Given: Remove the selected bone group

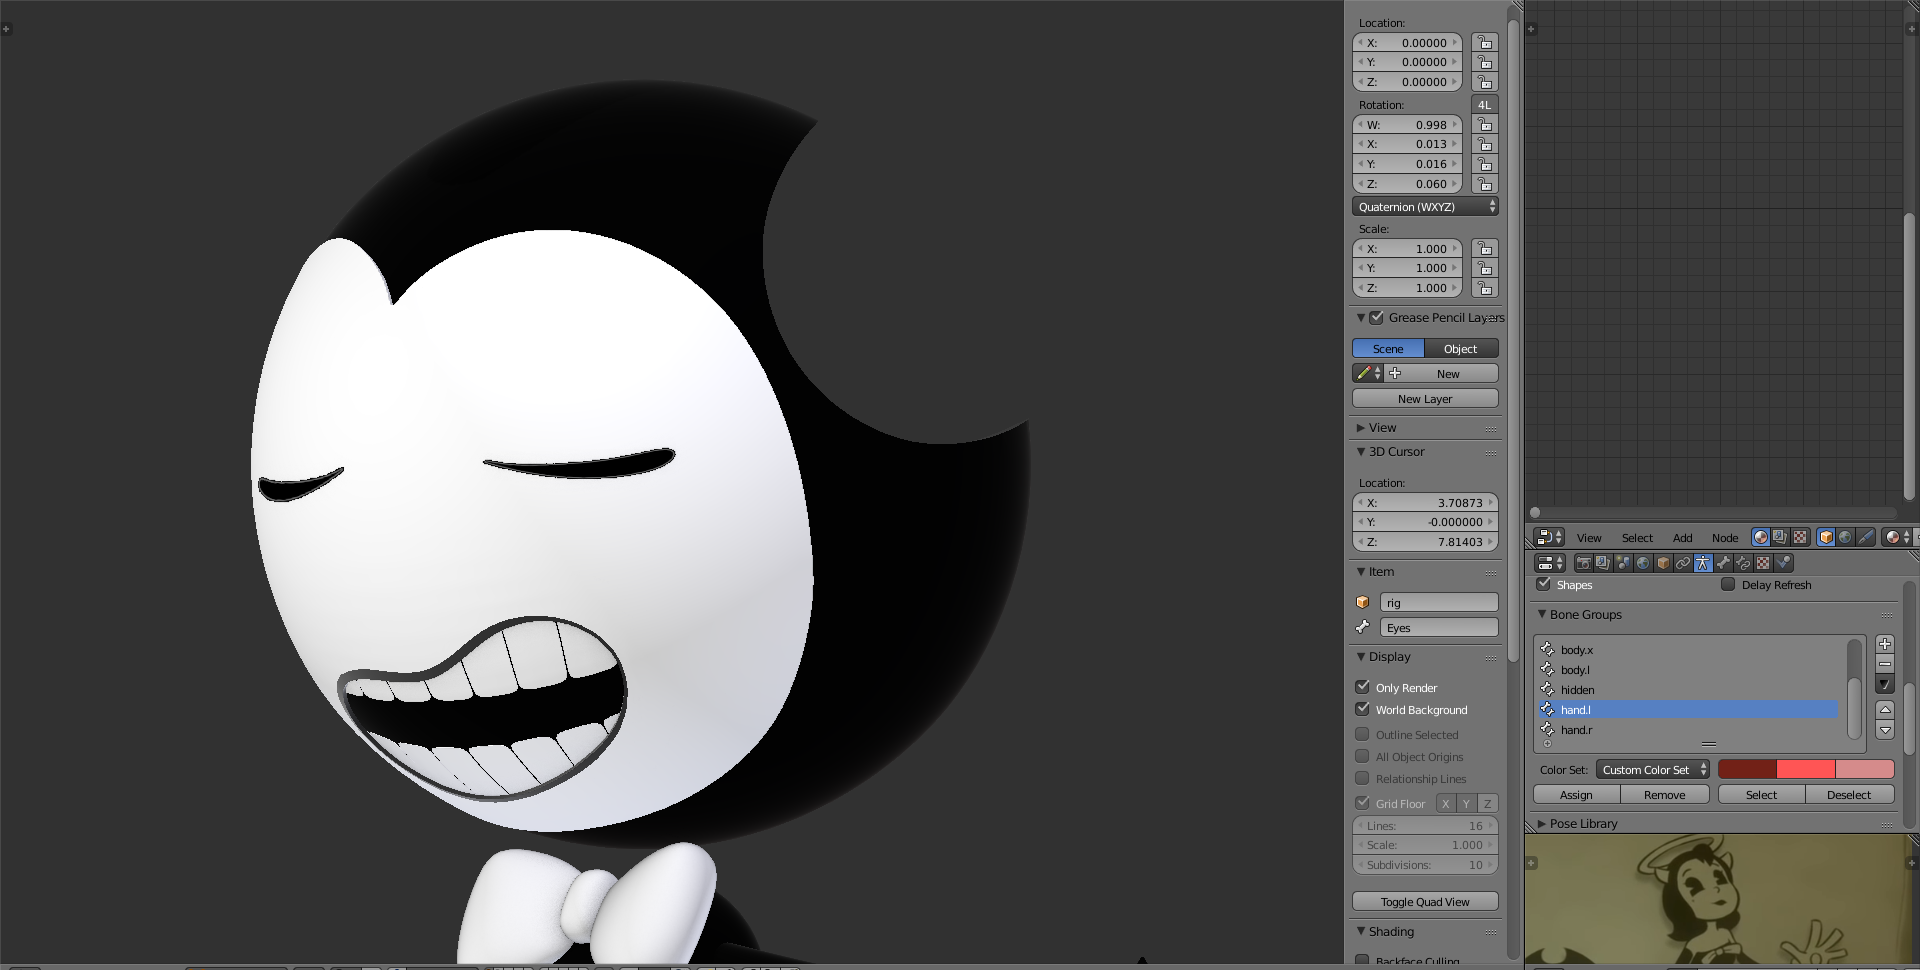Looking at the screenshot, I should click(x=1885, y=664).
